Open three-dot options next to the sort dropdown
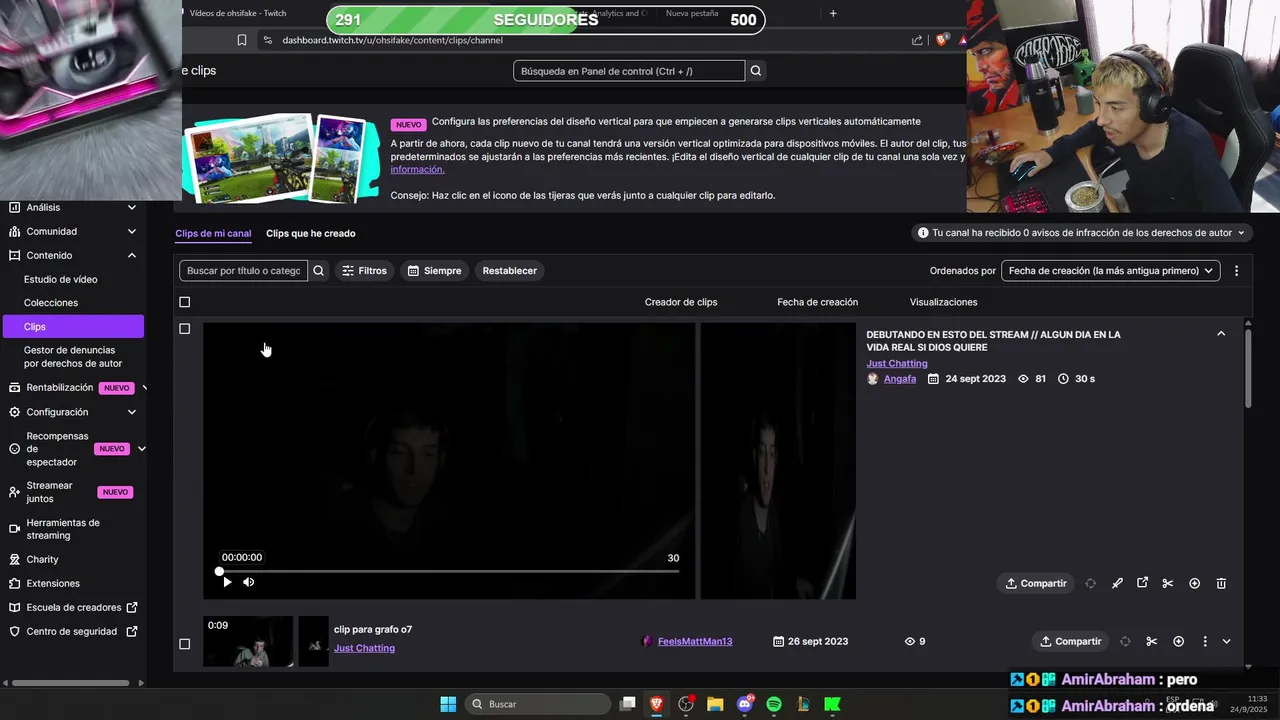This screenshot has height=720, width=1280. (x=1236, y=271)
